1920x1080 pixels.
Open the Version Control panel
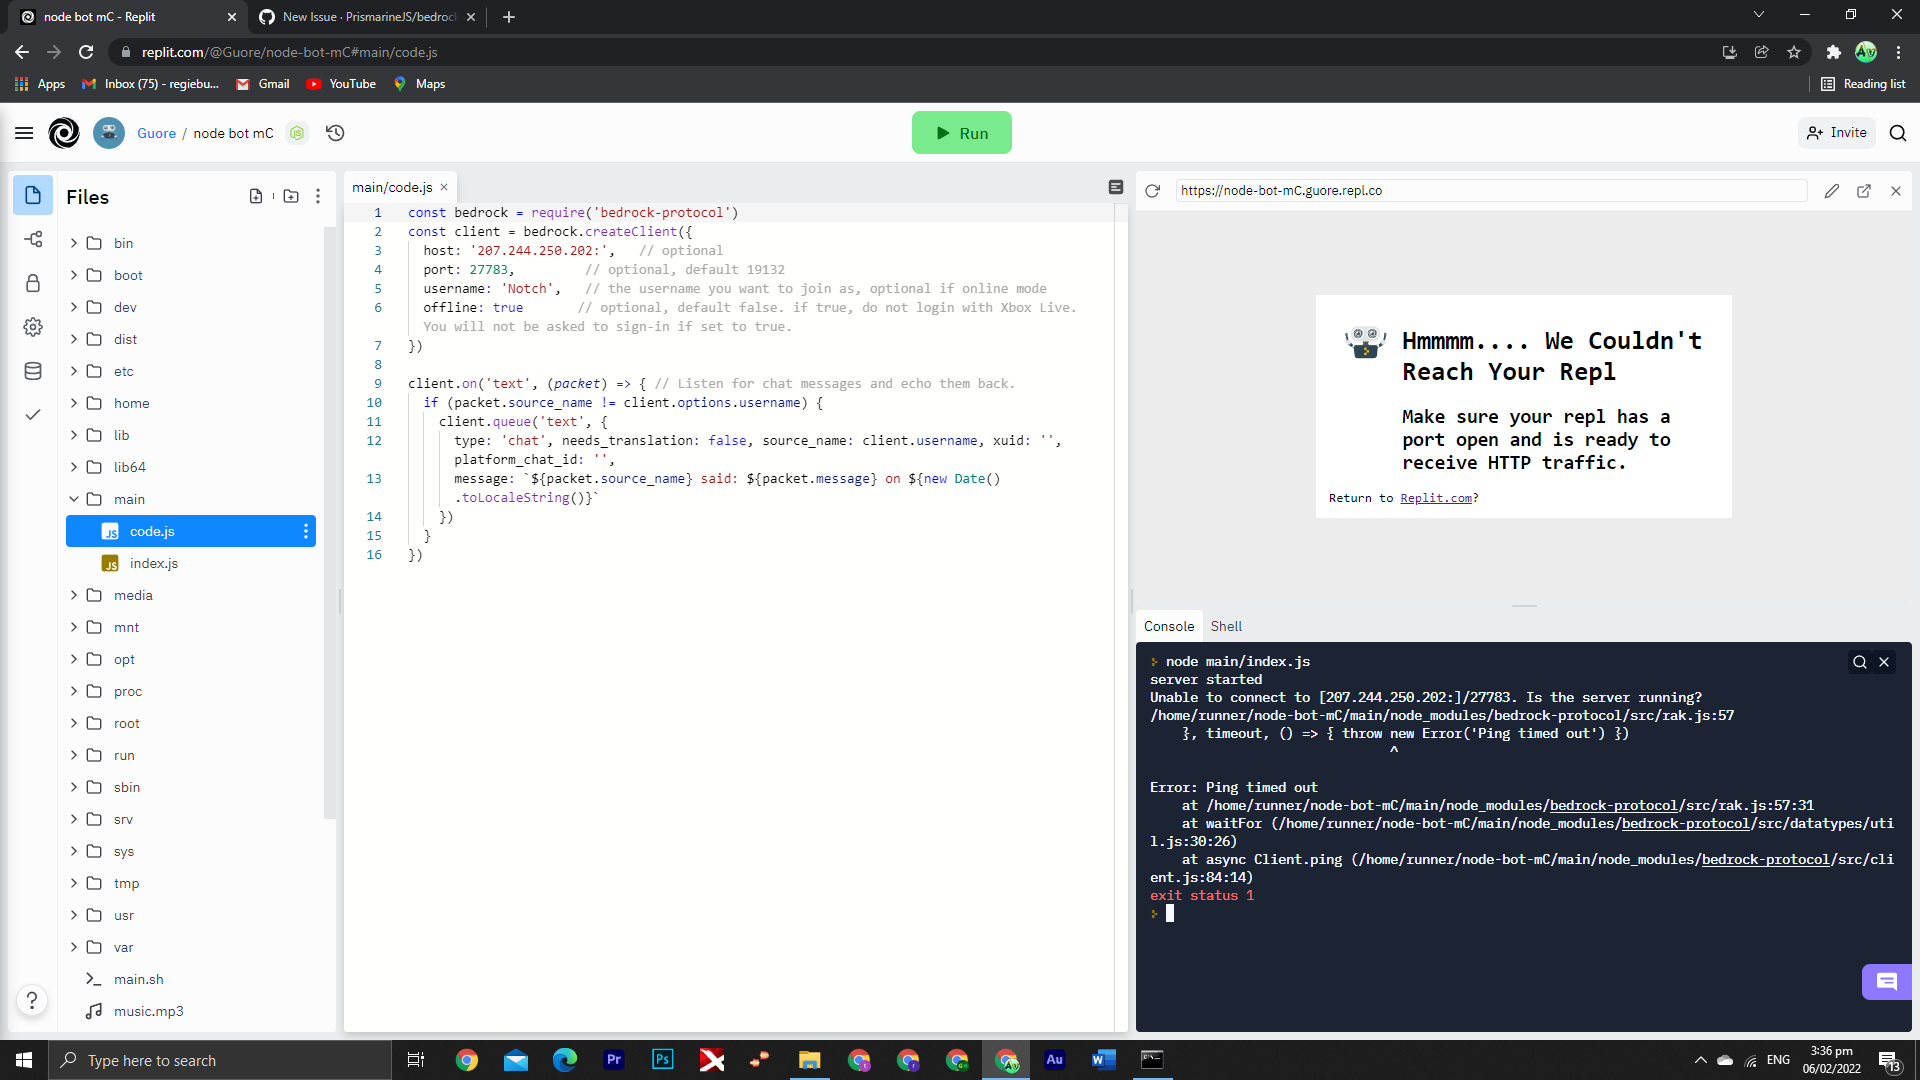pos(33,239)
